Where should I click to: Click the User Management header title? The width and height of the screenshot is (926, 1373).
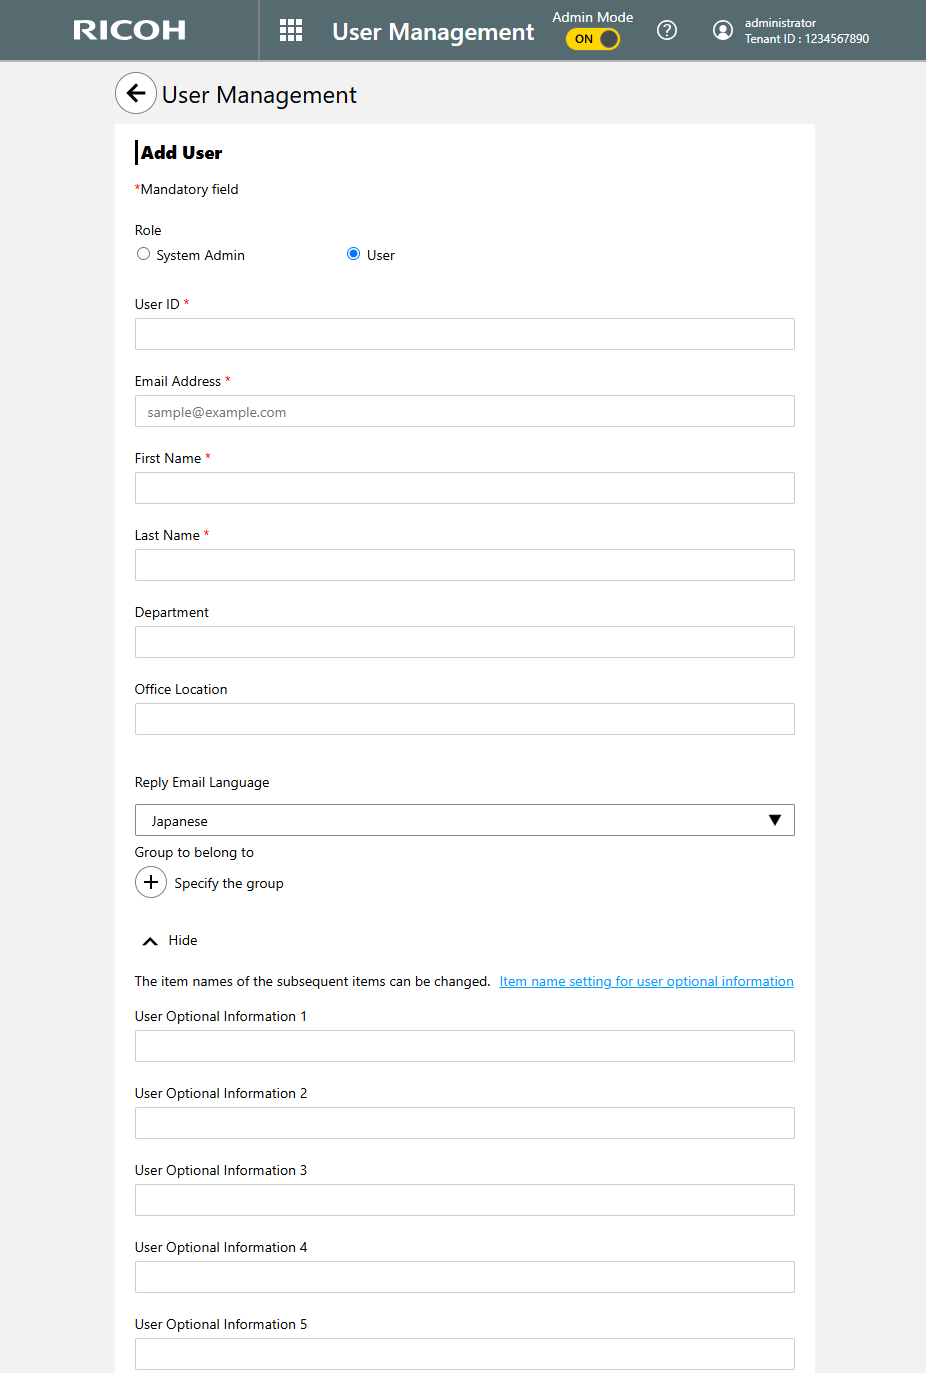click(x=433, y=32)
